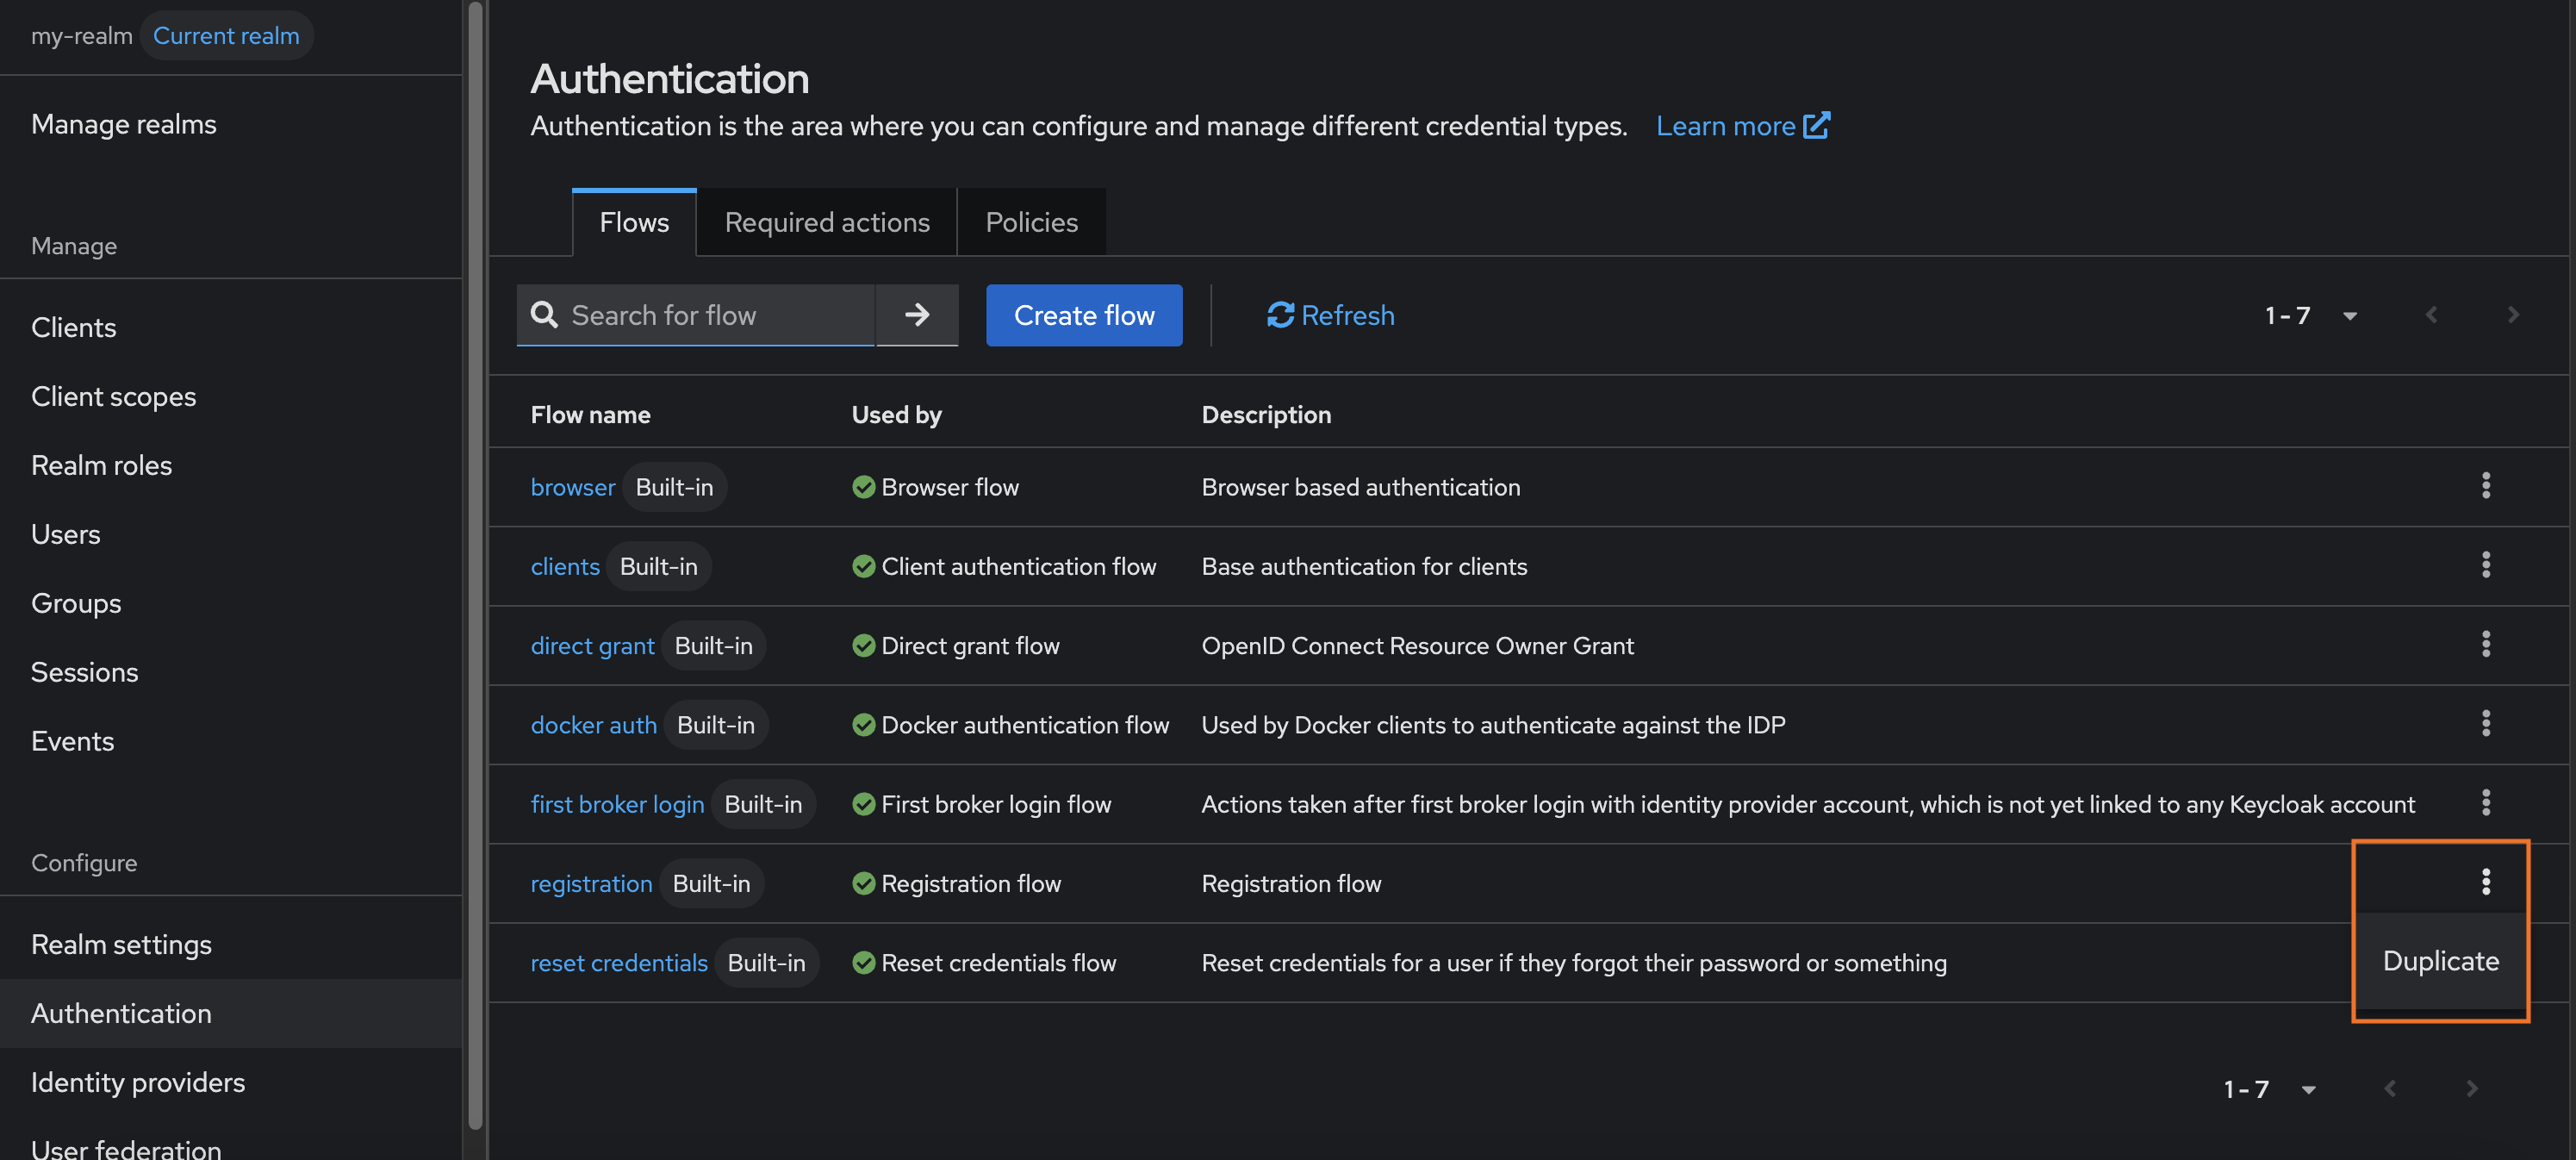Open Identity providers in the sidebar
2576x1160 pixels.
(138, 1082)
